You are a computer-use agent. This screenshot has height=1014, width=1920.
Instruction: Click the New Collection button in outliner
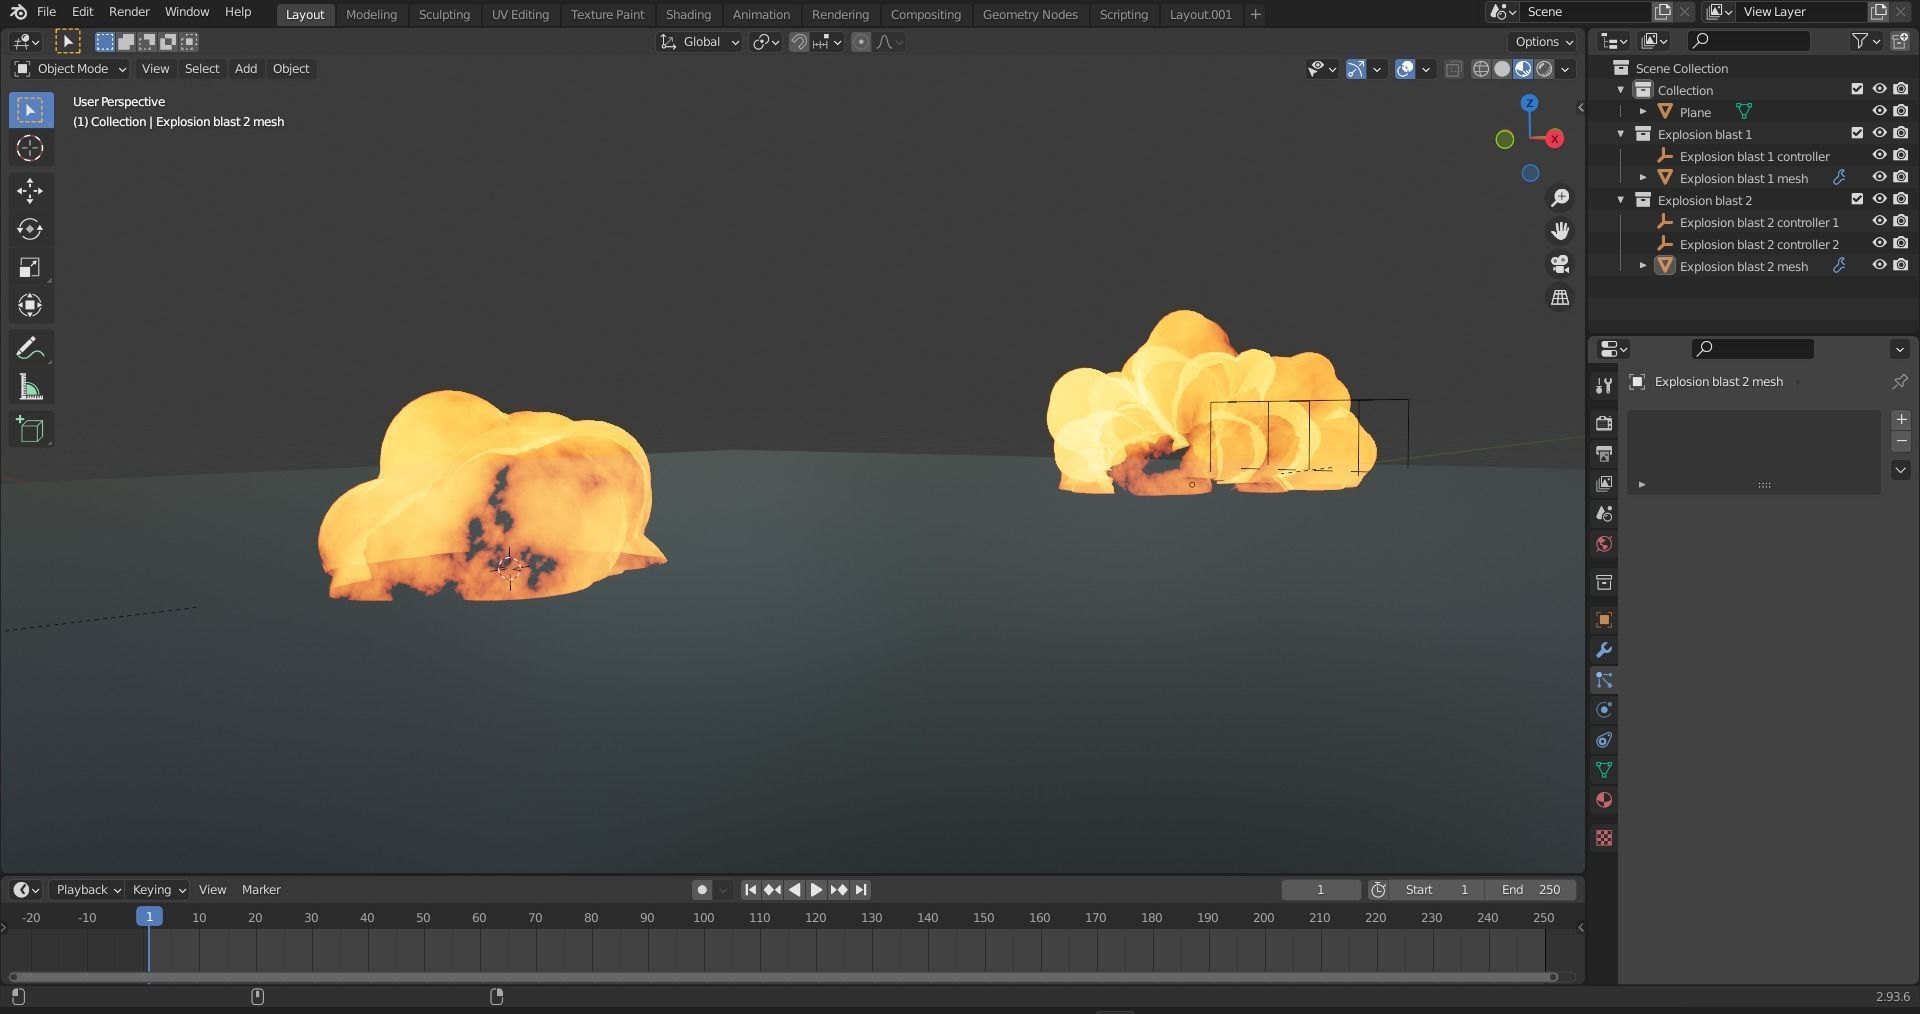pyautogui.click(x=1903, y=40)
